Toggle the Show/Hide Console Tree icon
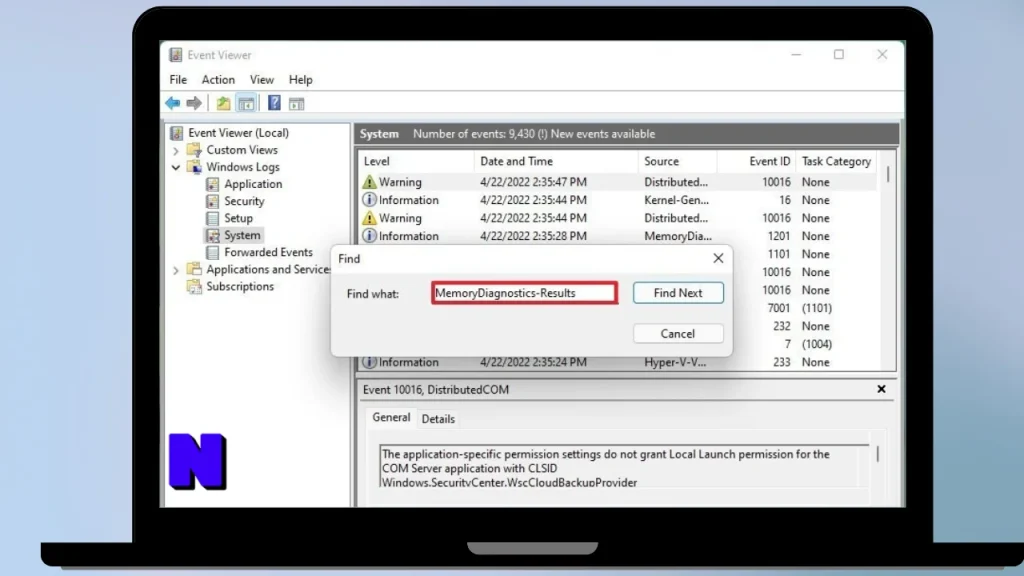The height and width of the screenshot is (576, 1024). click(x=246, y=103)
